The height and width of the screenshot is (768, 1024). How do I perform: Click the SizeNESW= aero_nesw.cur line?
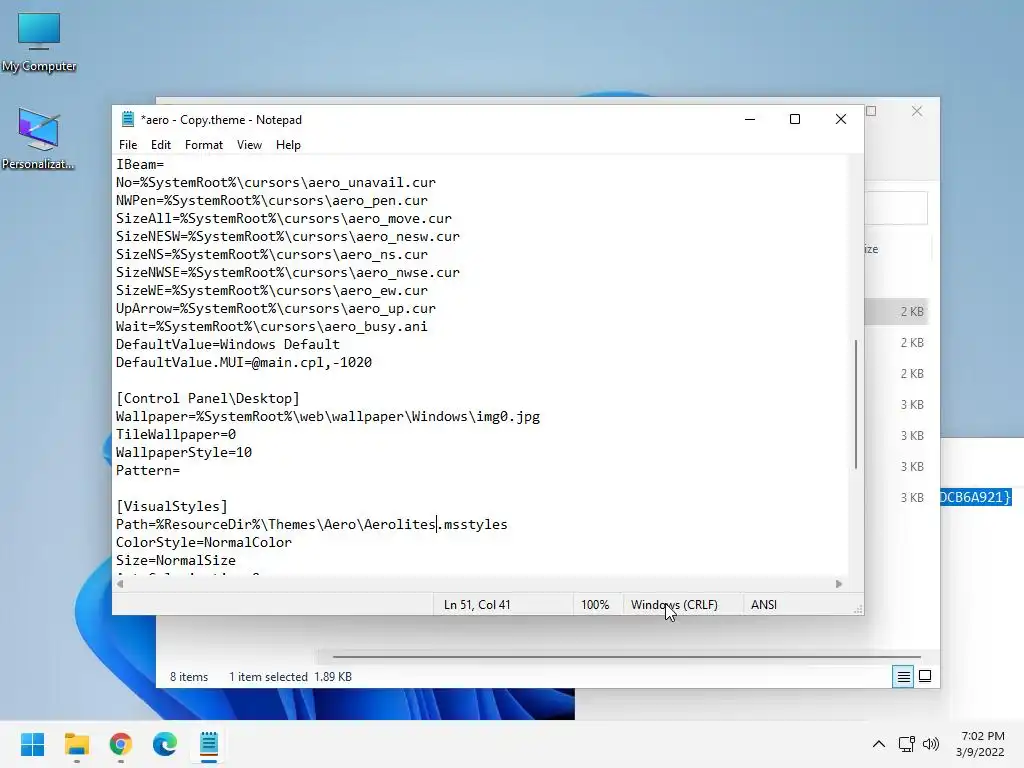[288, 236]
